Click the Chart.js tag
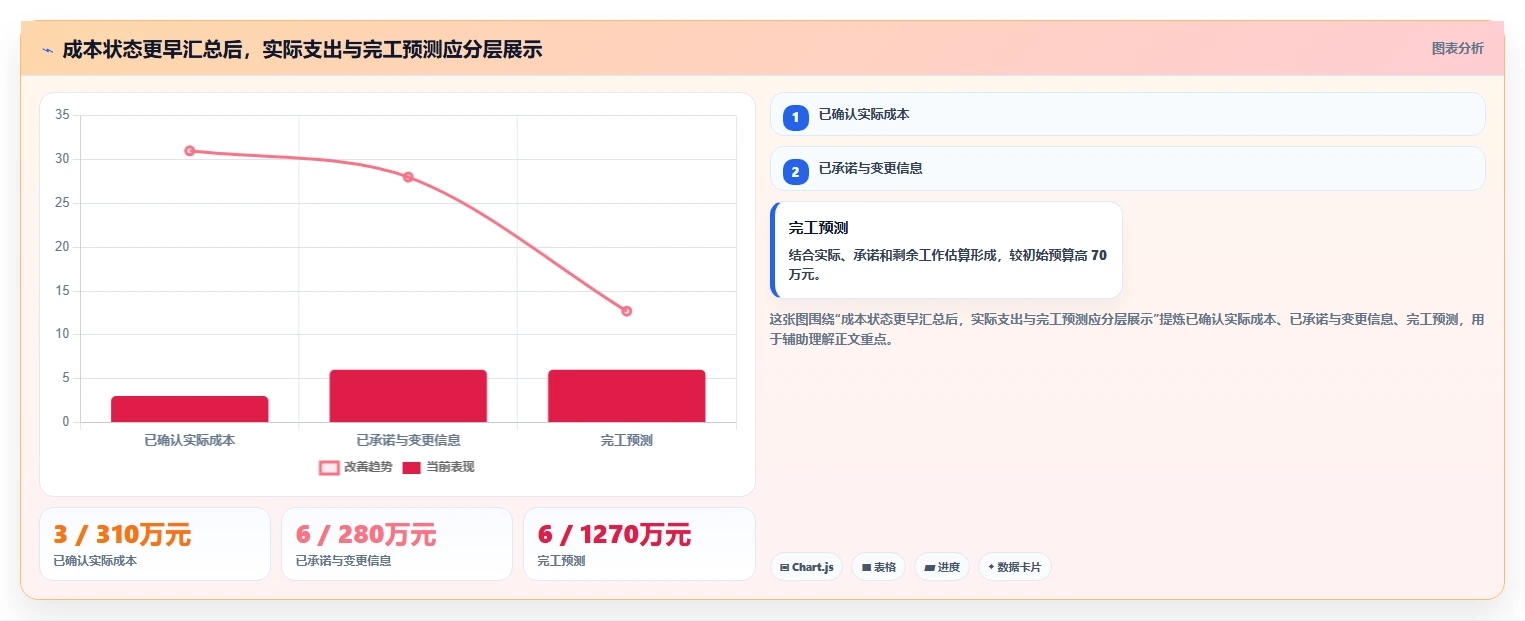 pyautogui.click(x=807, y=567)
